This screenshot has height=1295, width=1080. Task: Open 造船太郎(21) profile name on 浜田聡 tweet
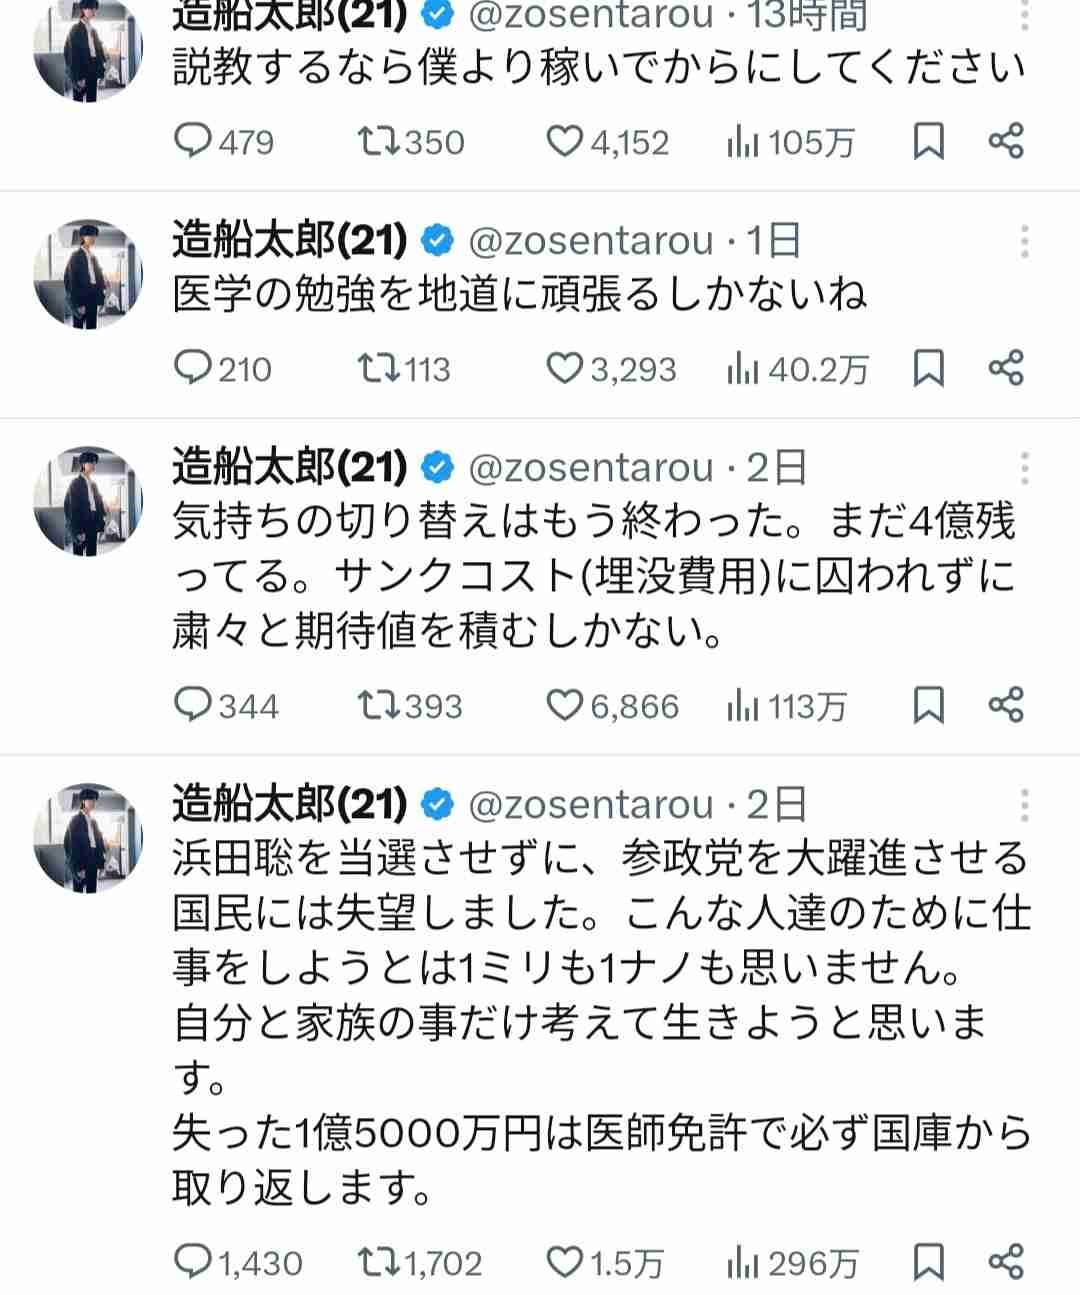coord(290,805)
